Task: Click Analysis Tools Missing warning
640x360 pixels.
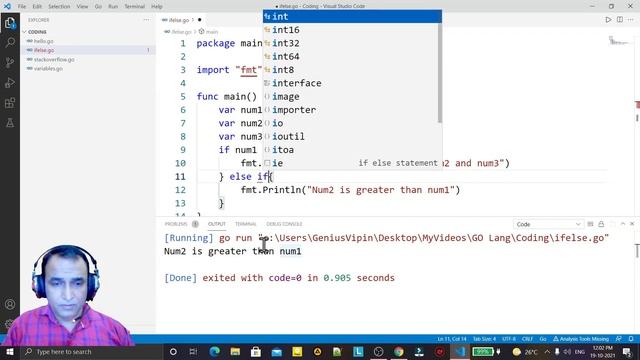Action: pyautogui.click(x=581, y=339)
